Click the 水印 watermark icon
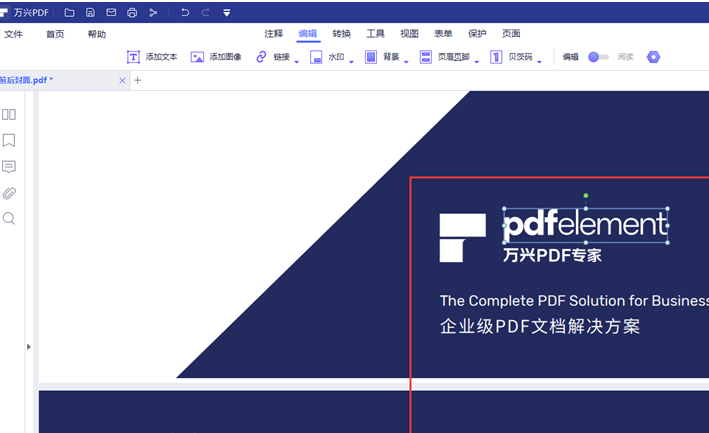Screen dimensions: 709x433 (x=316, y=57)
